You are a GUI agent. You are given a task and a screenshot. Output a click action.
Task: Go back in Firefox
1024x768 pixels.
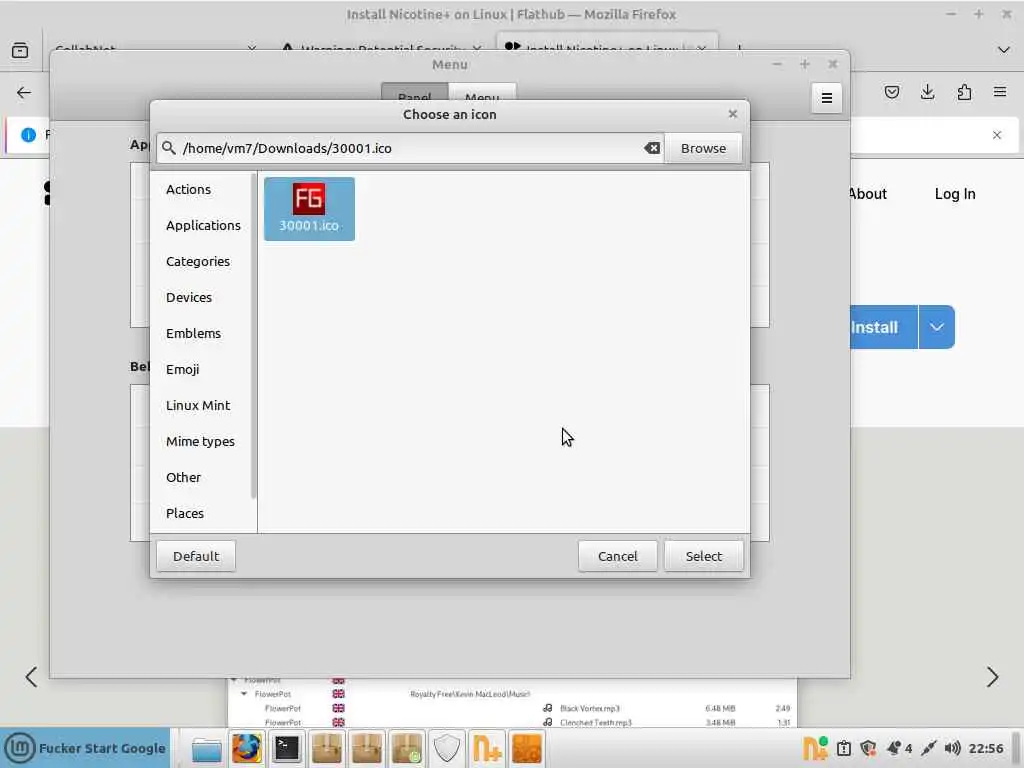coord(24,93)
